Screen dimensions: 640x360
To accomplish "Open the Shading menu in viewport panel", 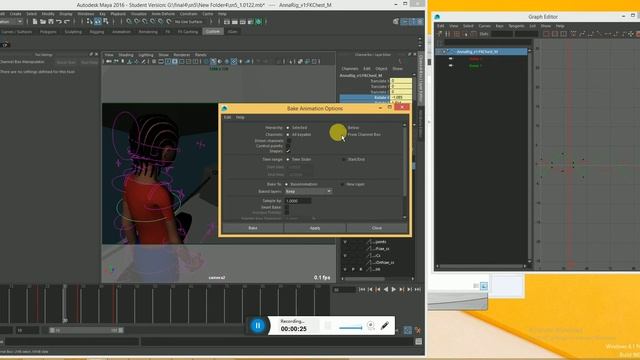I will click(126, 55).
